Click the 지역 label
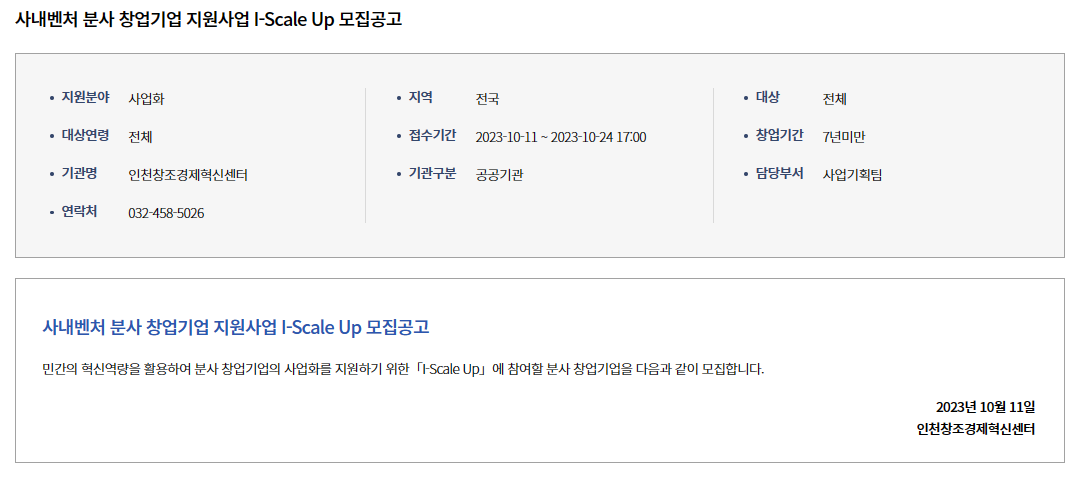1077x478 pixels. click(420, 98)
